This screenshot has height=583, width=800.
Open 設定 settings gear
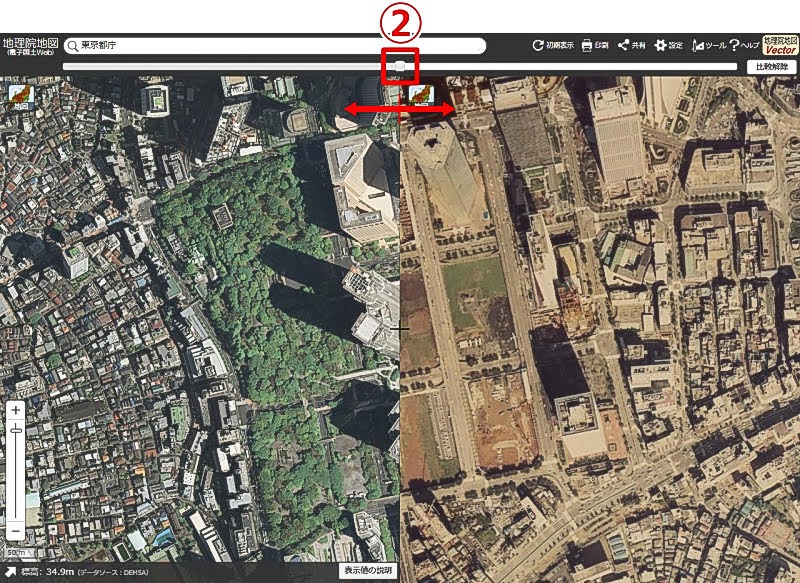coord(668,45)
